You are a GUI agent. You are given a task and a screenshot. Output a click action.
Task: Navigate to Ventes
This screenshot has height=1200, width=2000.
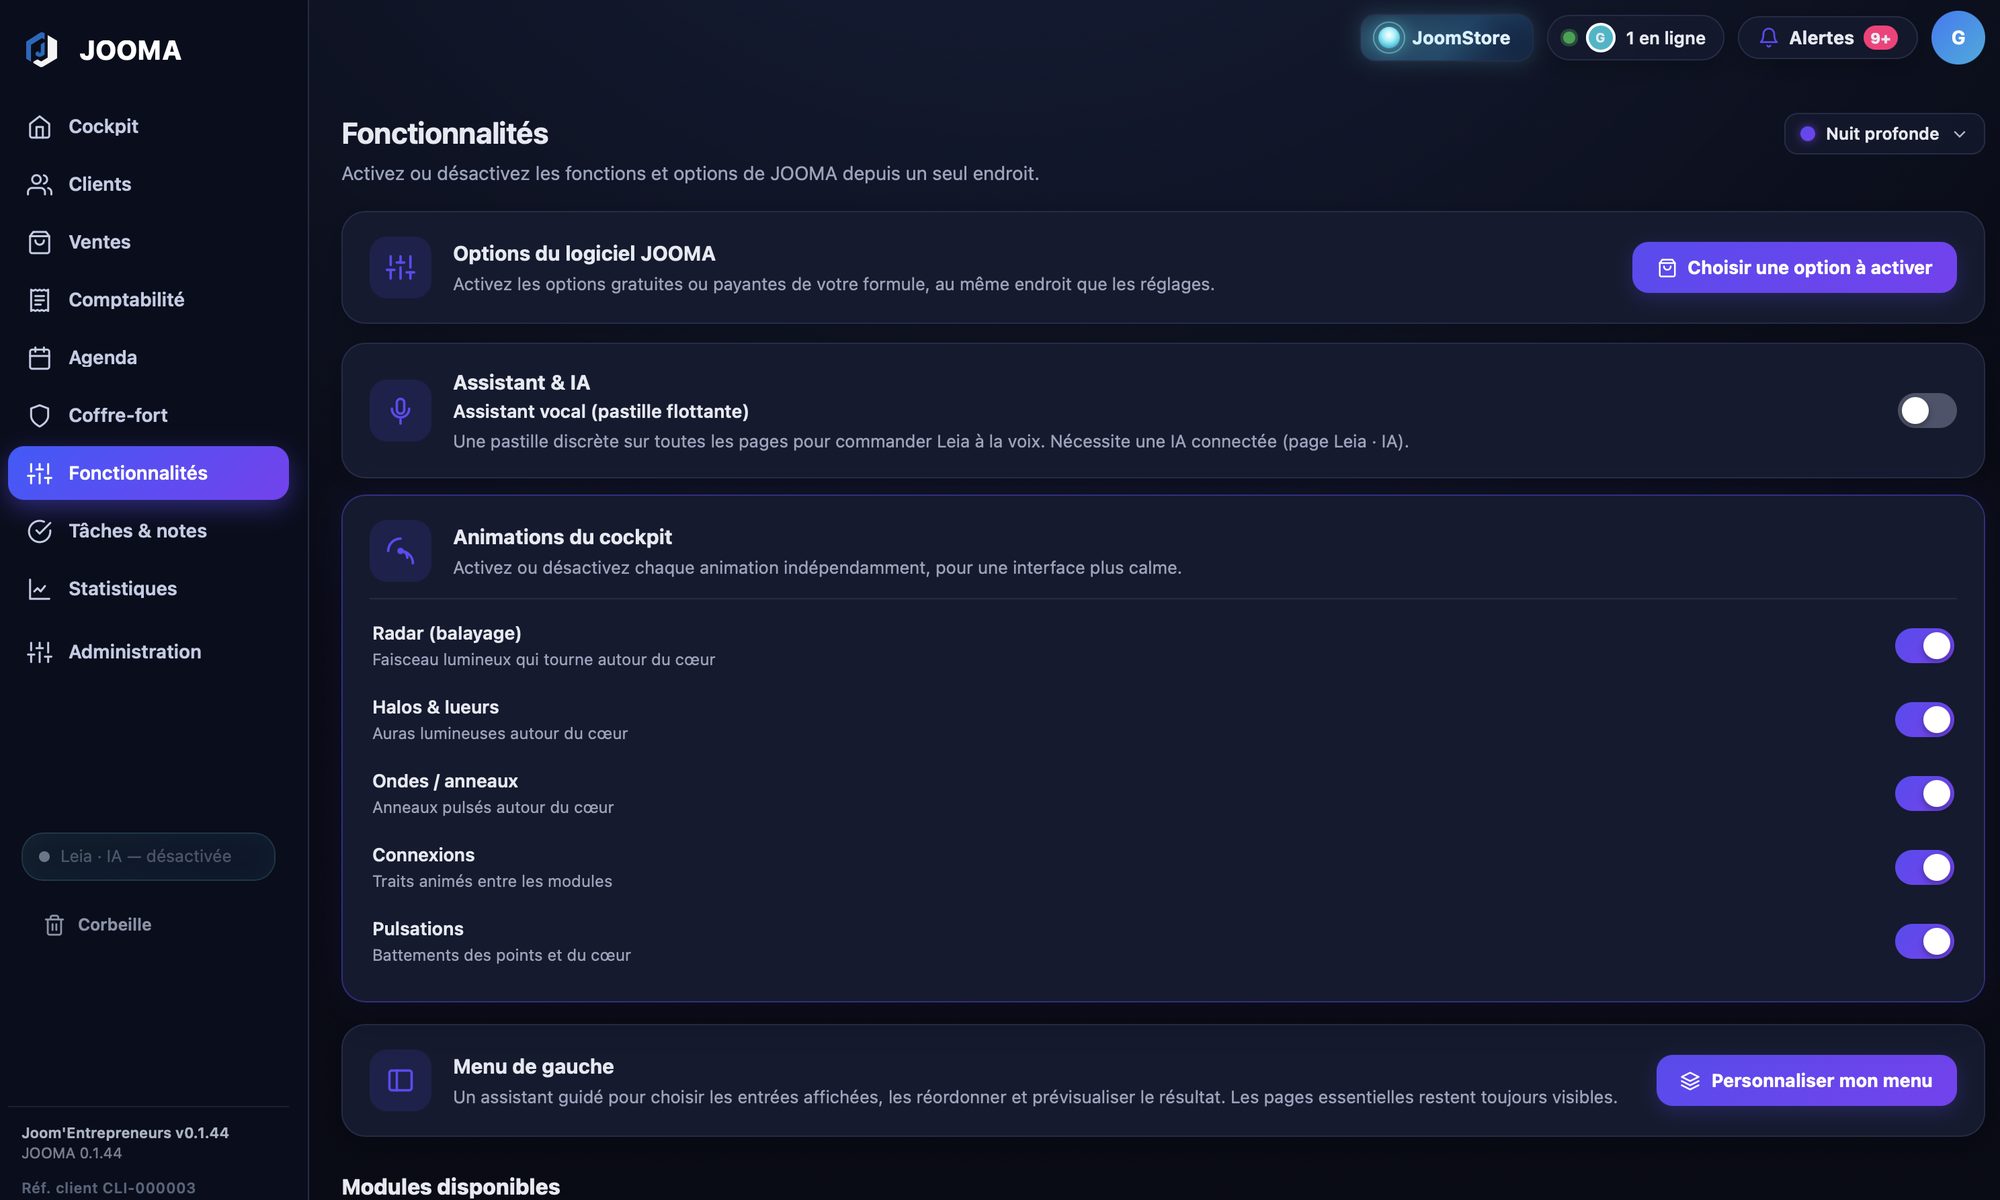pyautogui.click(x=148, y=242)
